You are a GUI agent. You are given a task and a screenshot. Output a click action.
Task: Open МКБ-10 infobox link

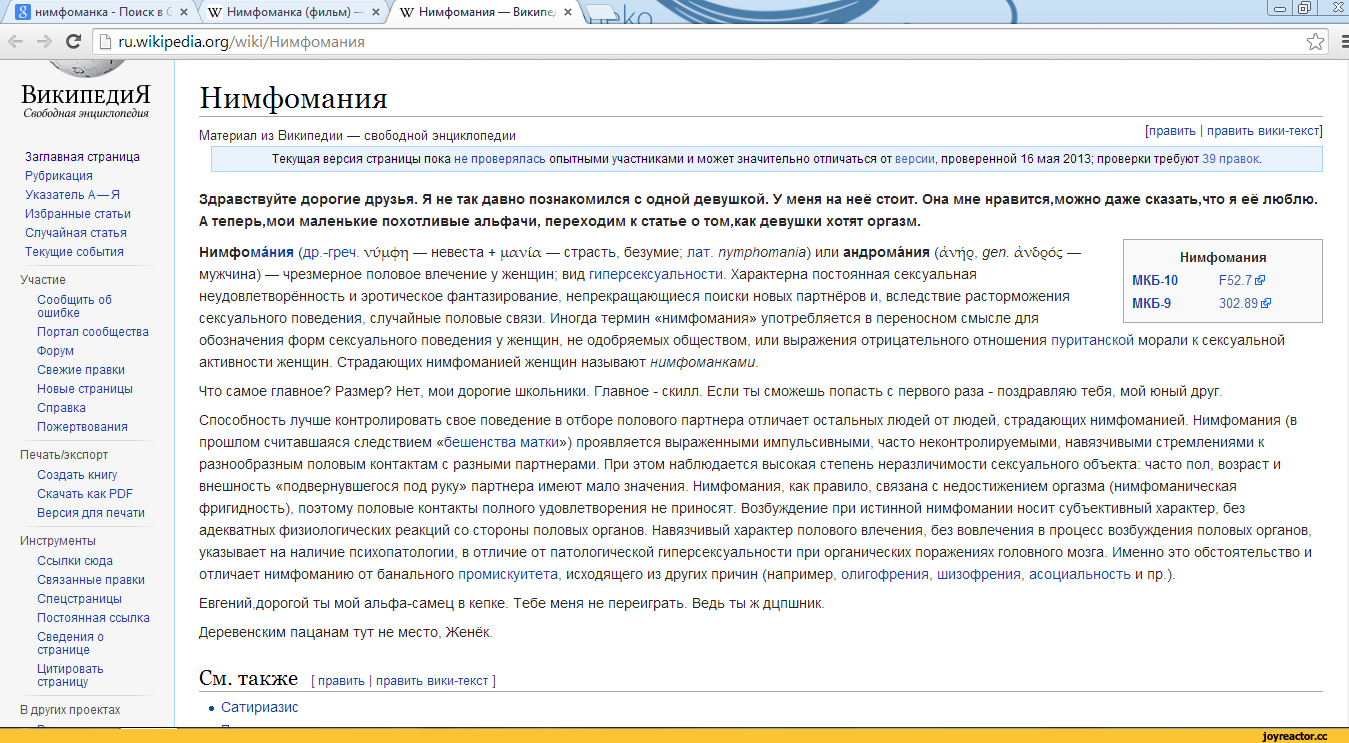point(1155,281)
